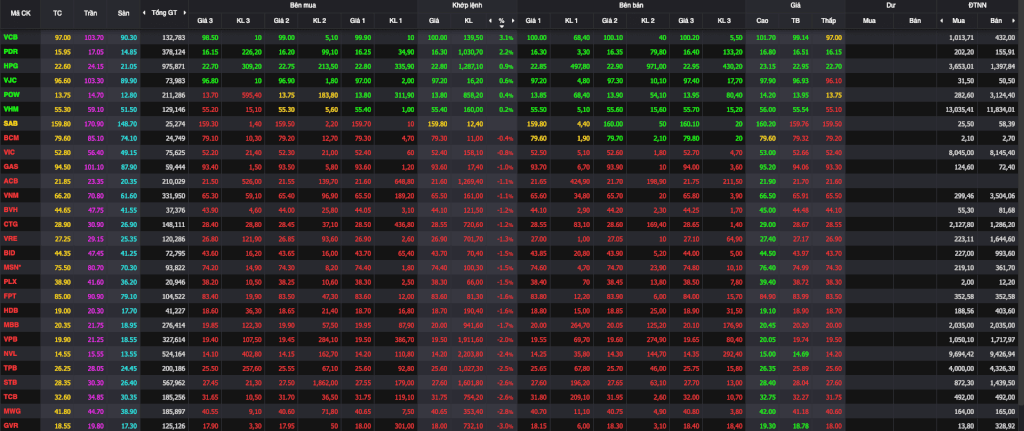Click left arrow beside the % column header
Image resolution: width=1024 pixels, height=431 pixels.
tap(492, 21)
